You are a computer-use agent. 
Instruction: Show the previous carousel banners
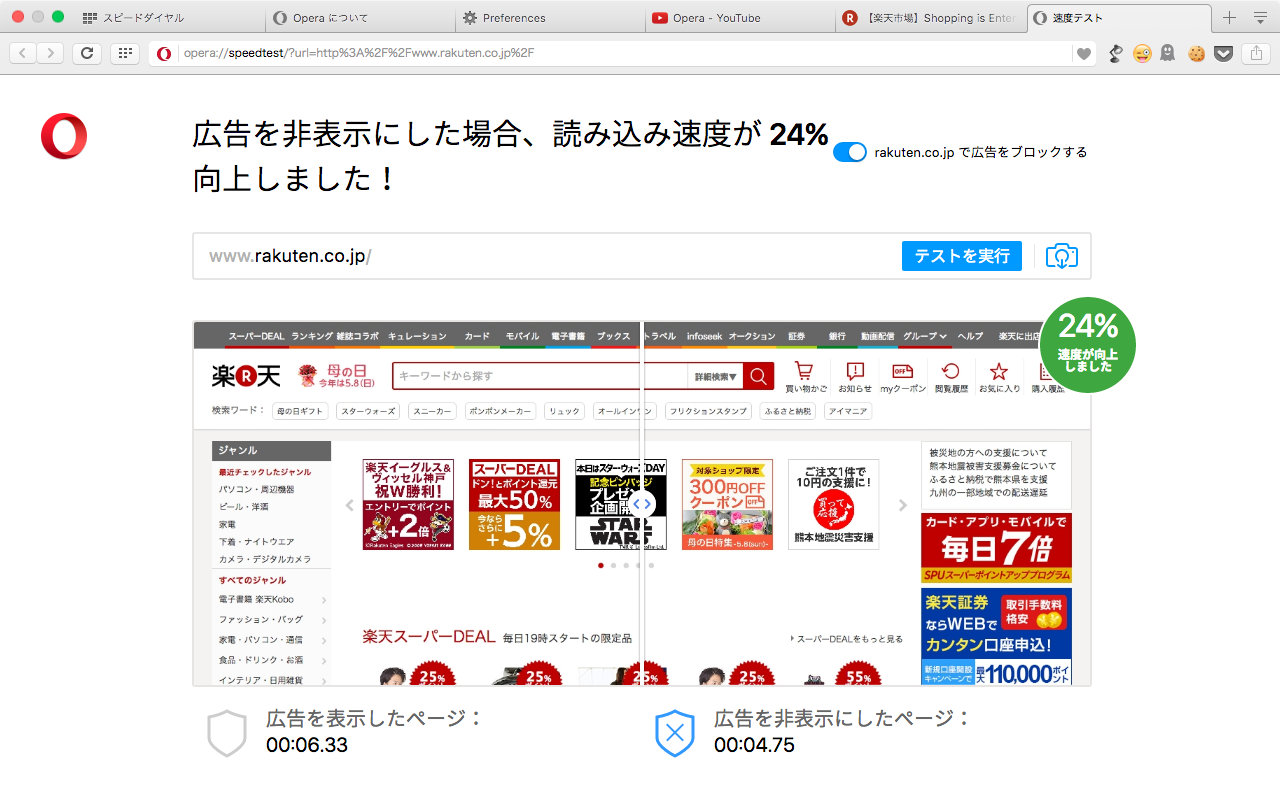click(x=350, y=505)
